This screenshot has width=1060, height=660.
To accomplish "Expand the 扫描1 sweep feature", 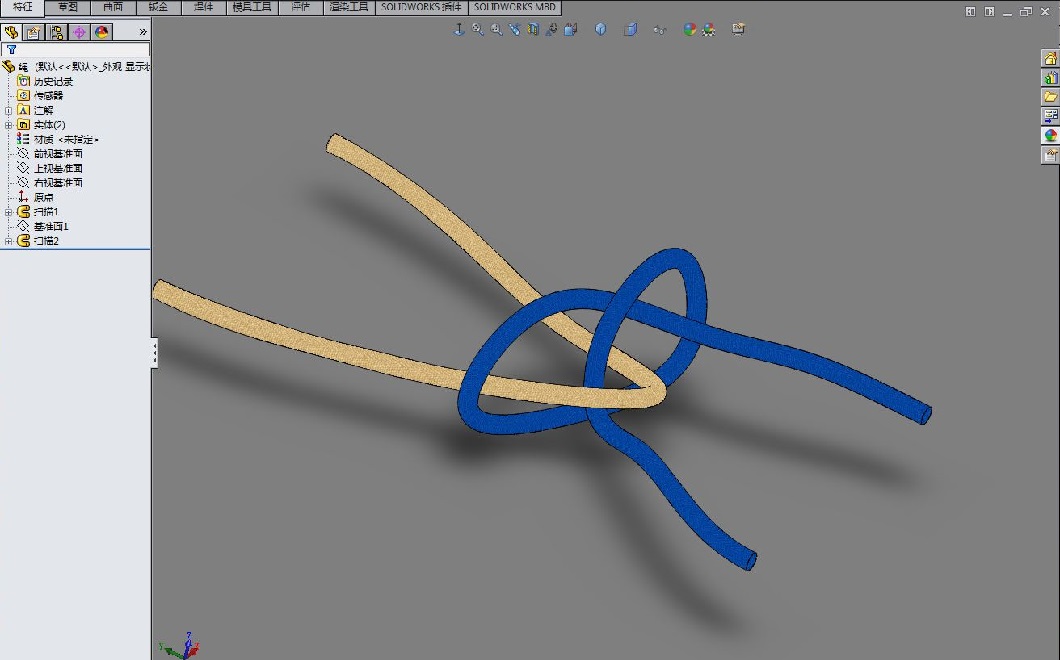I will (x=9, y=212).
